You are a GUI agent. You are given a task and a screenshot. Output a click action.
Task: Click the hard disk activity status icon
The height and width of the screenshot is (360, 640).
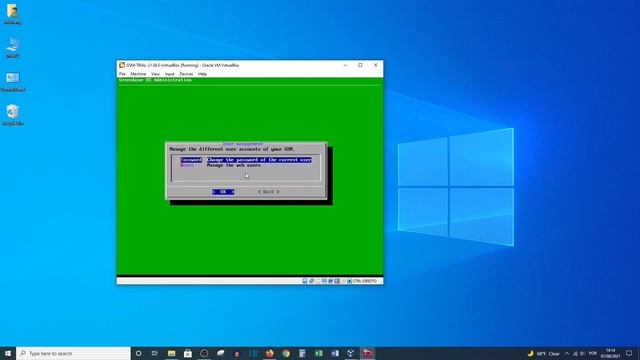click(x=304, y=281)
